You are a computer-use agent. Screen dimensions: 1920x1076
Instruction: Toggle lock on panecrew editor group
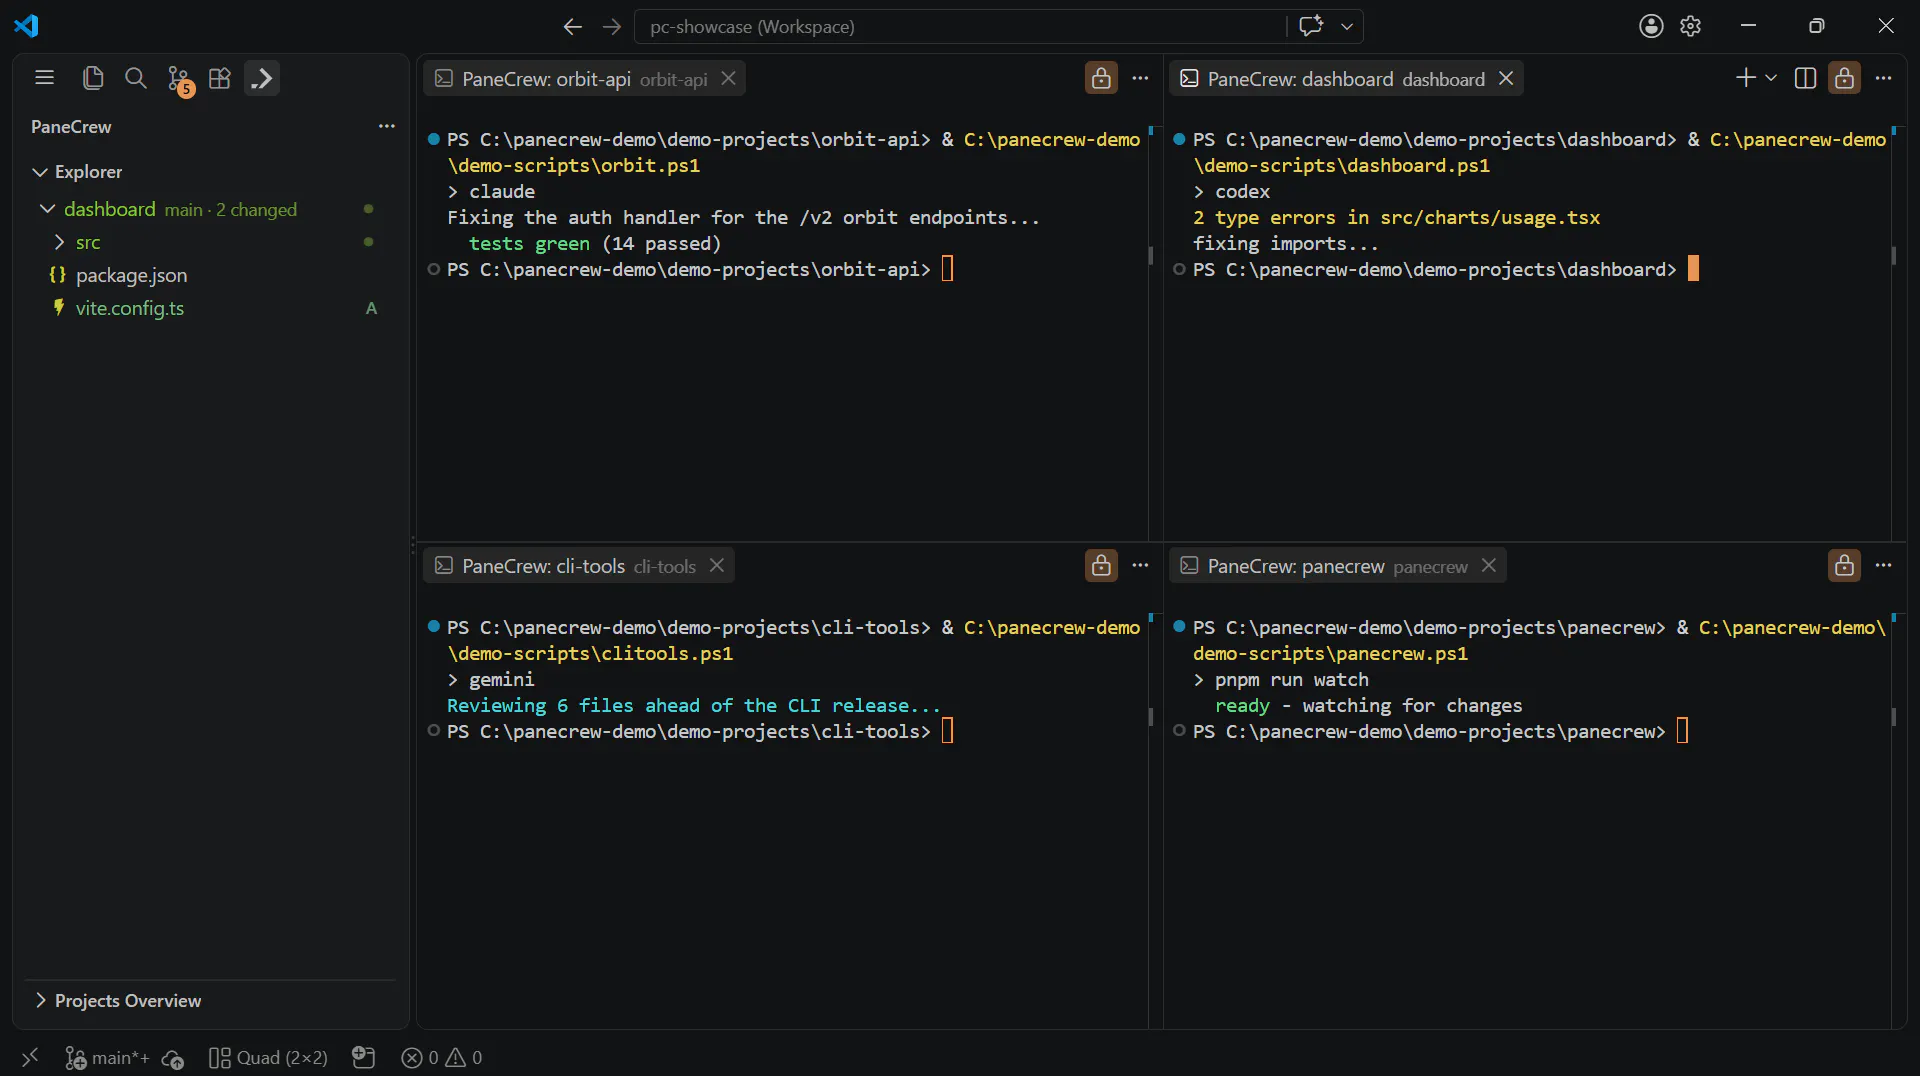pos(1844,565)
